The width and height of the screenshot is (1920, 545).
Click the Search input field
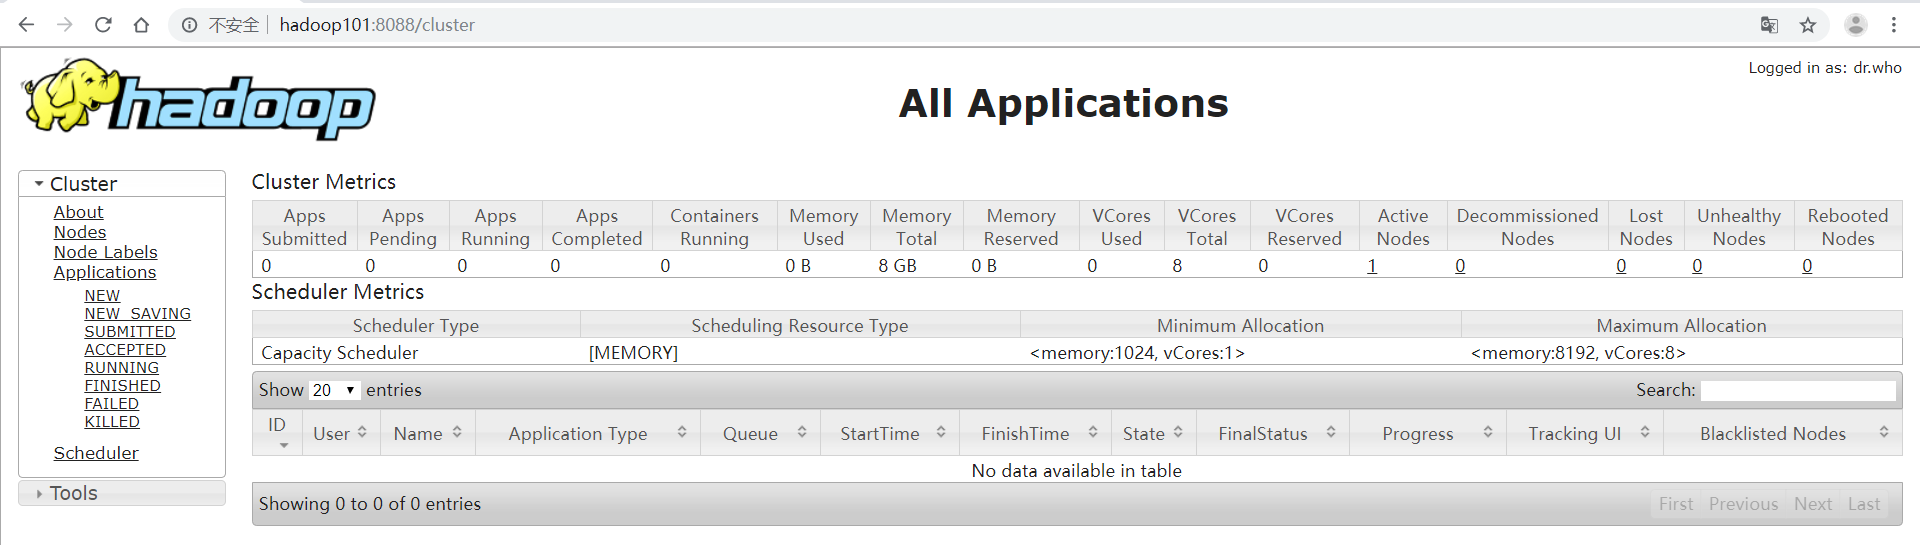(1798, 390)
